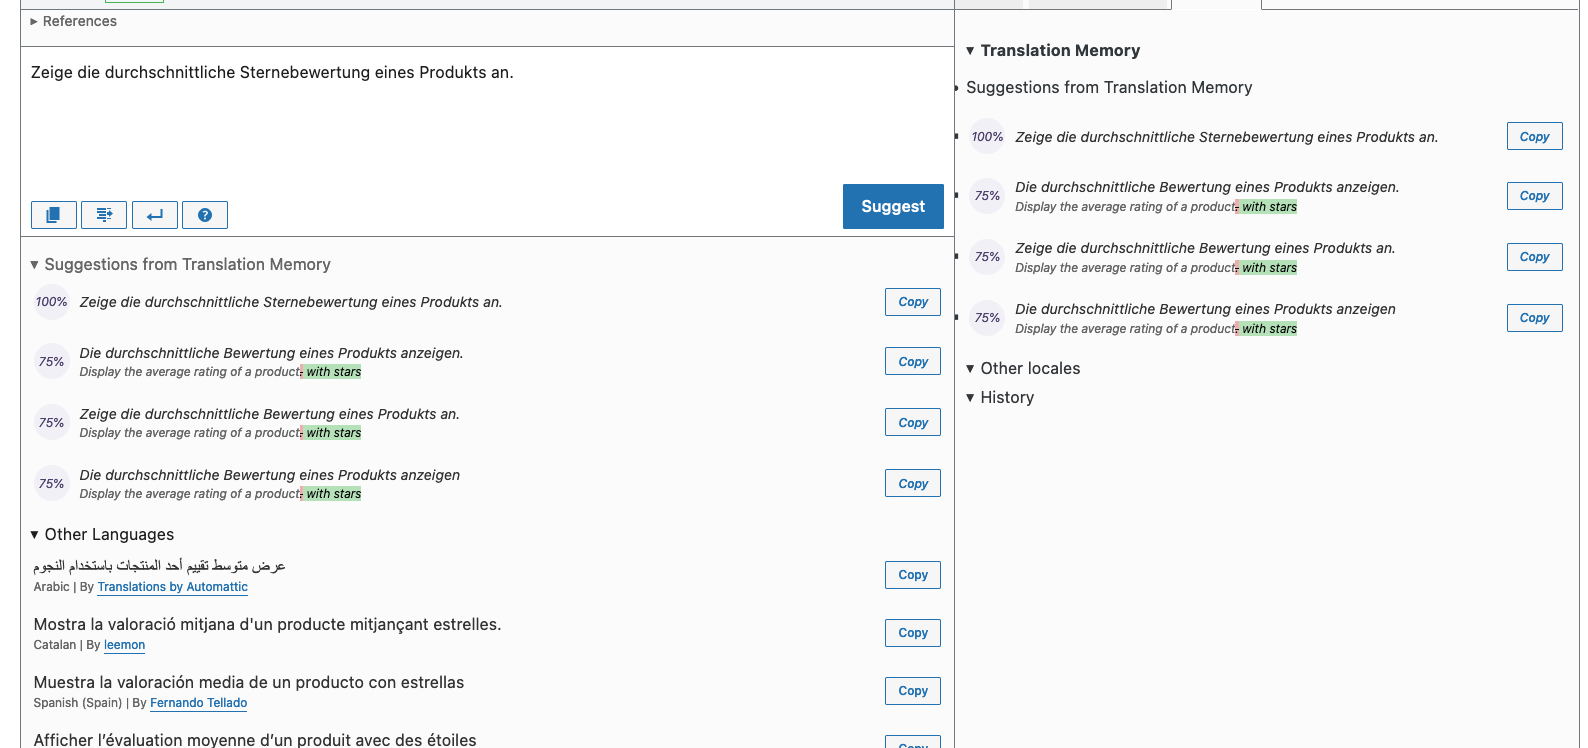This screenshot has width=1588, height=748.
Task: Copy the Arabic translation
Action: tap(913, 575)
